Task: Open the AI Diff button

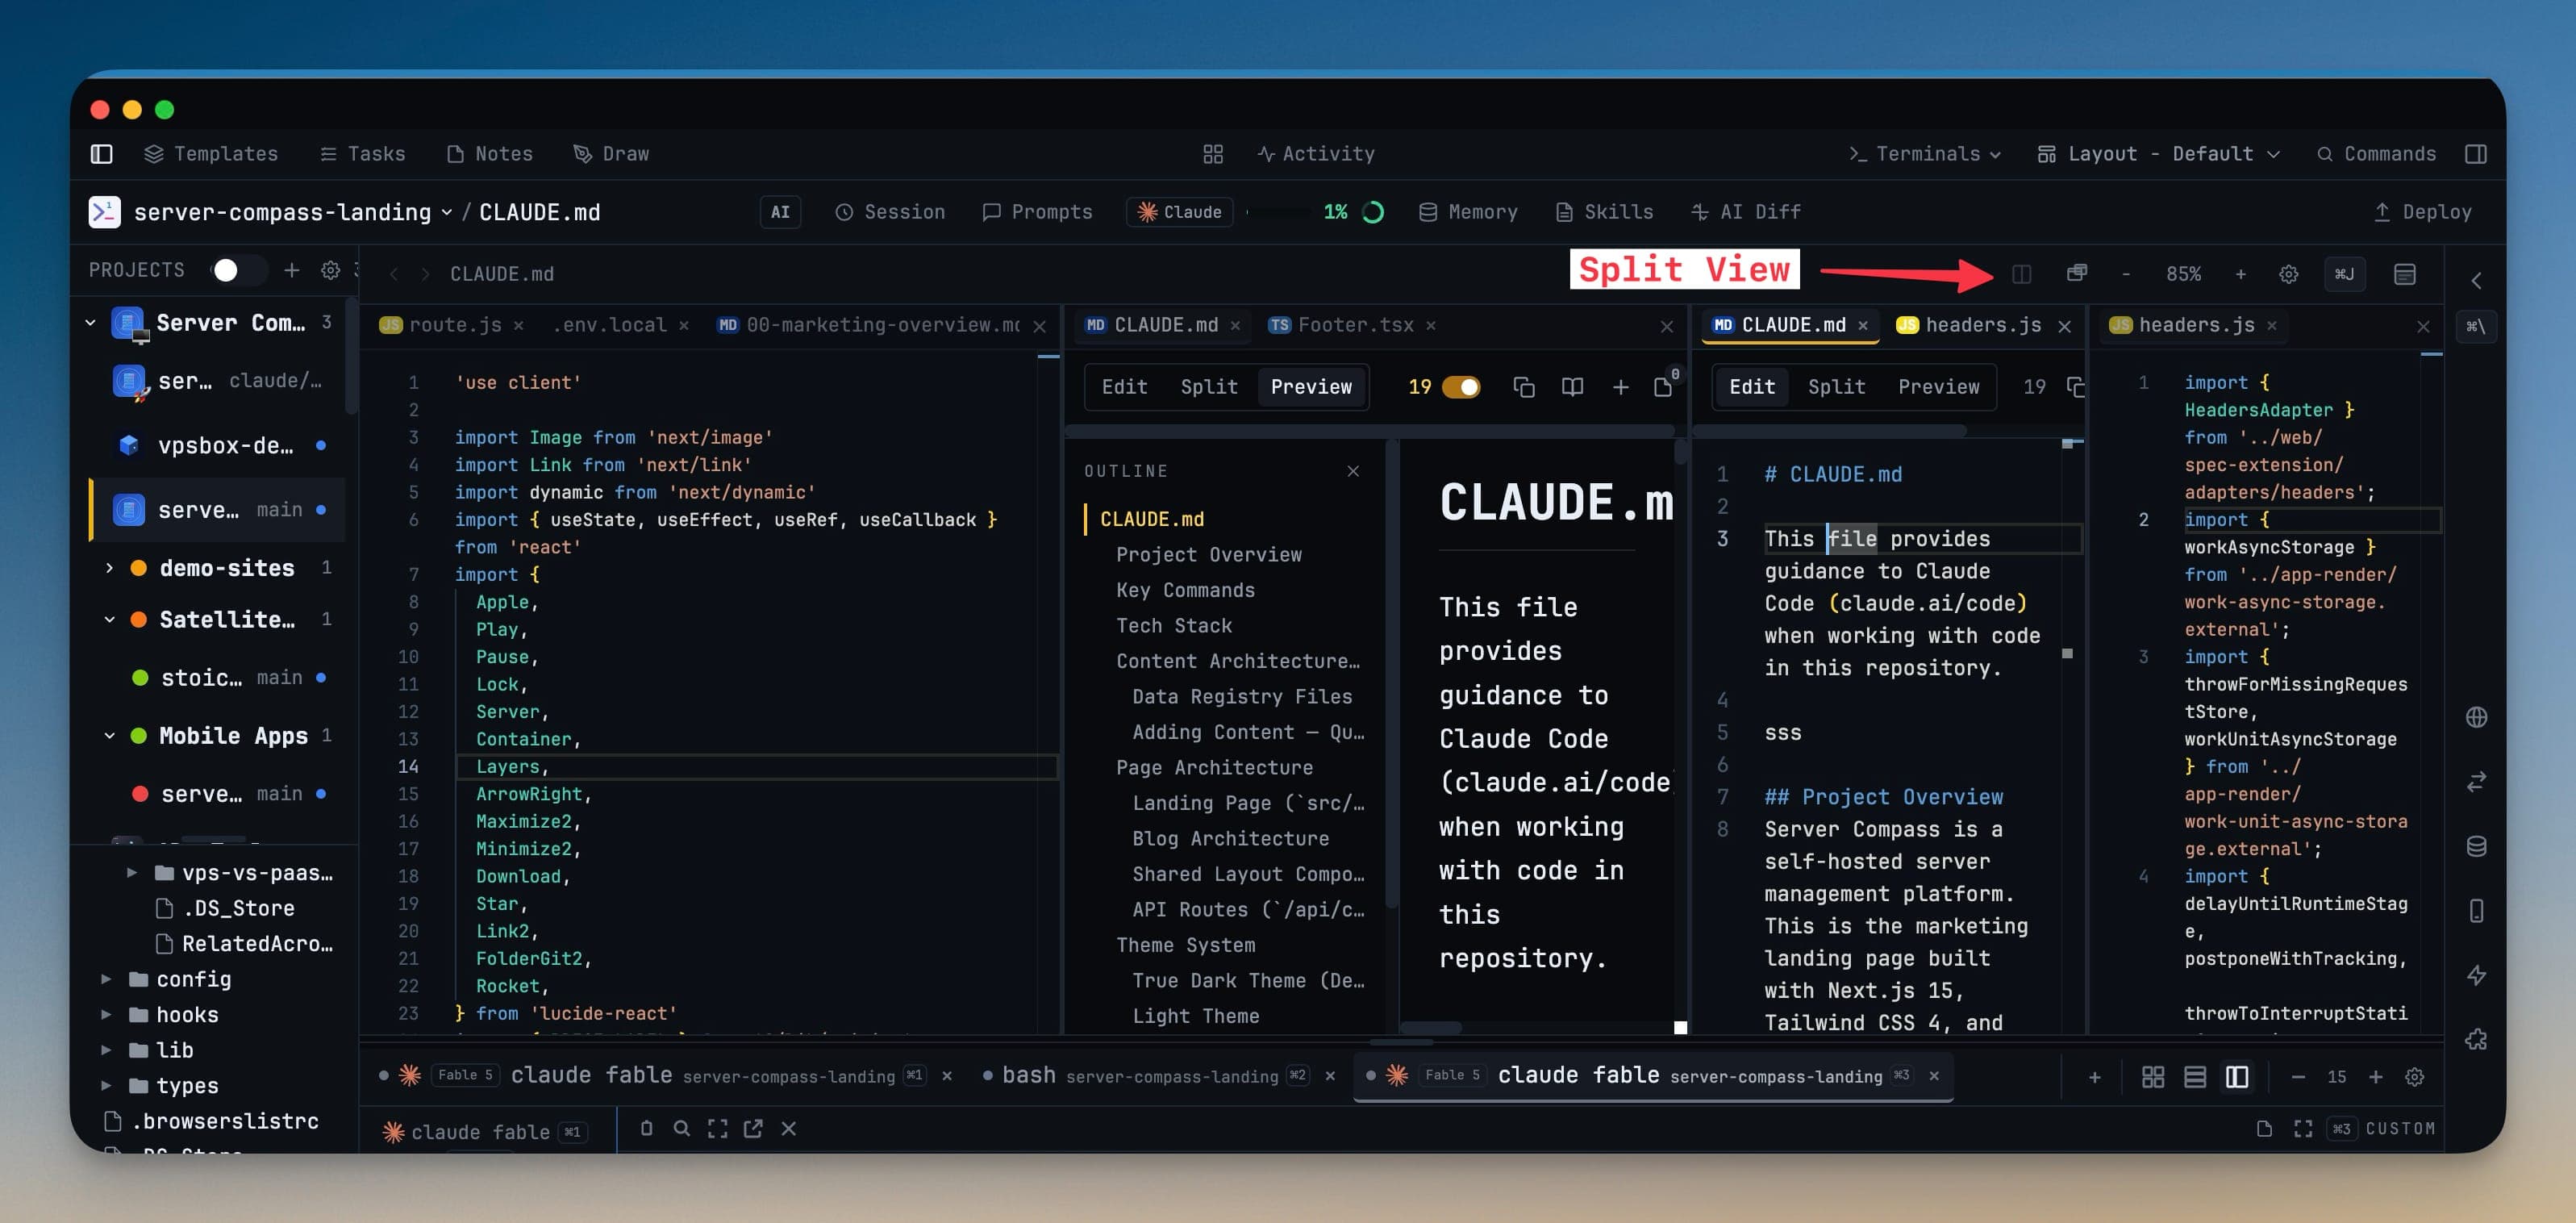Action: click(1745, 212)
